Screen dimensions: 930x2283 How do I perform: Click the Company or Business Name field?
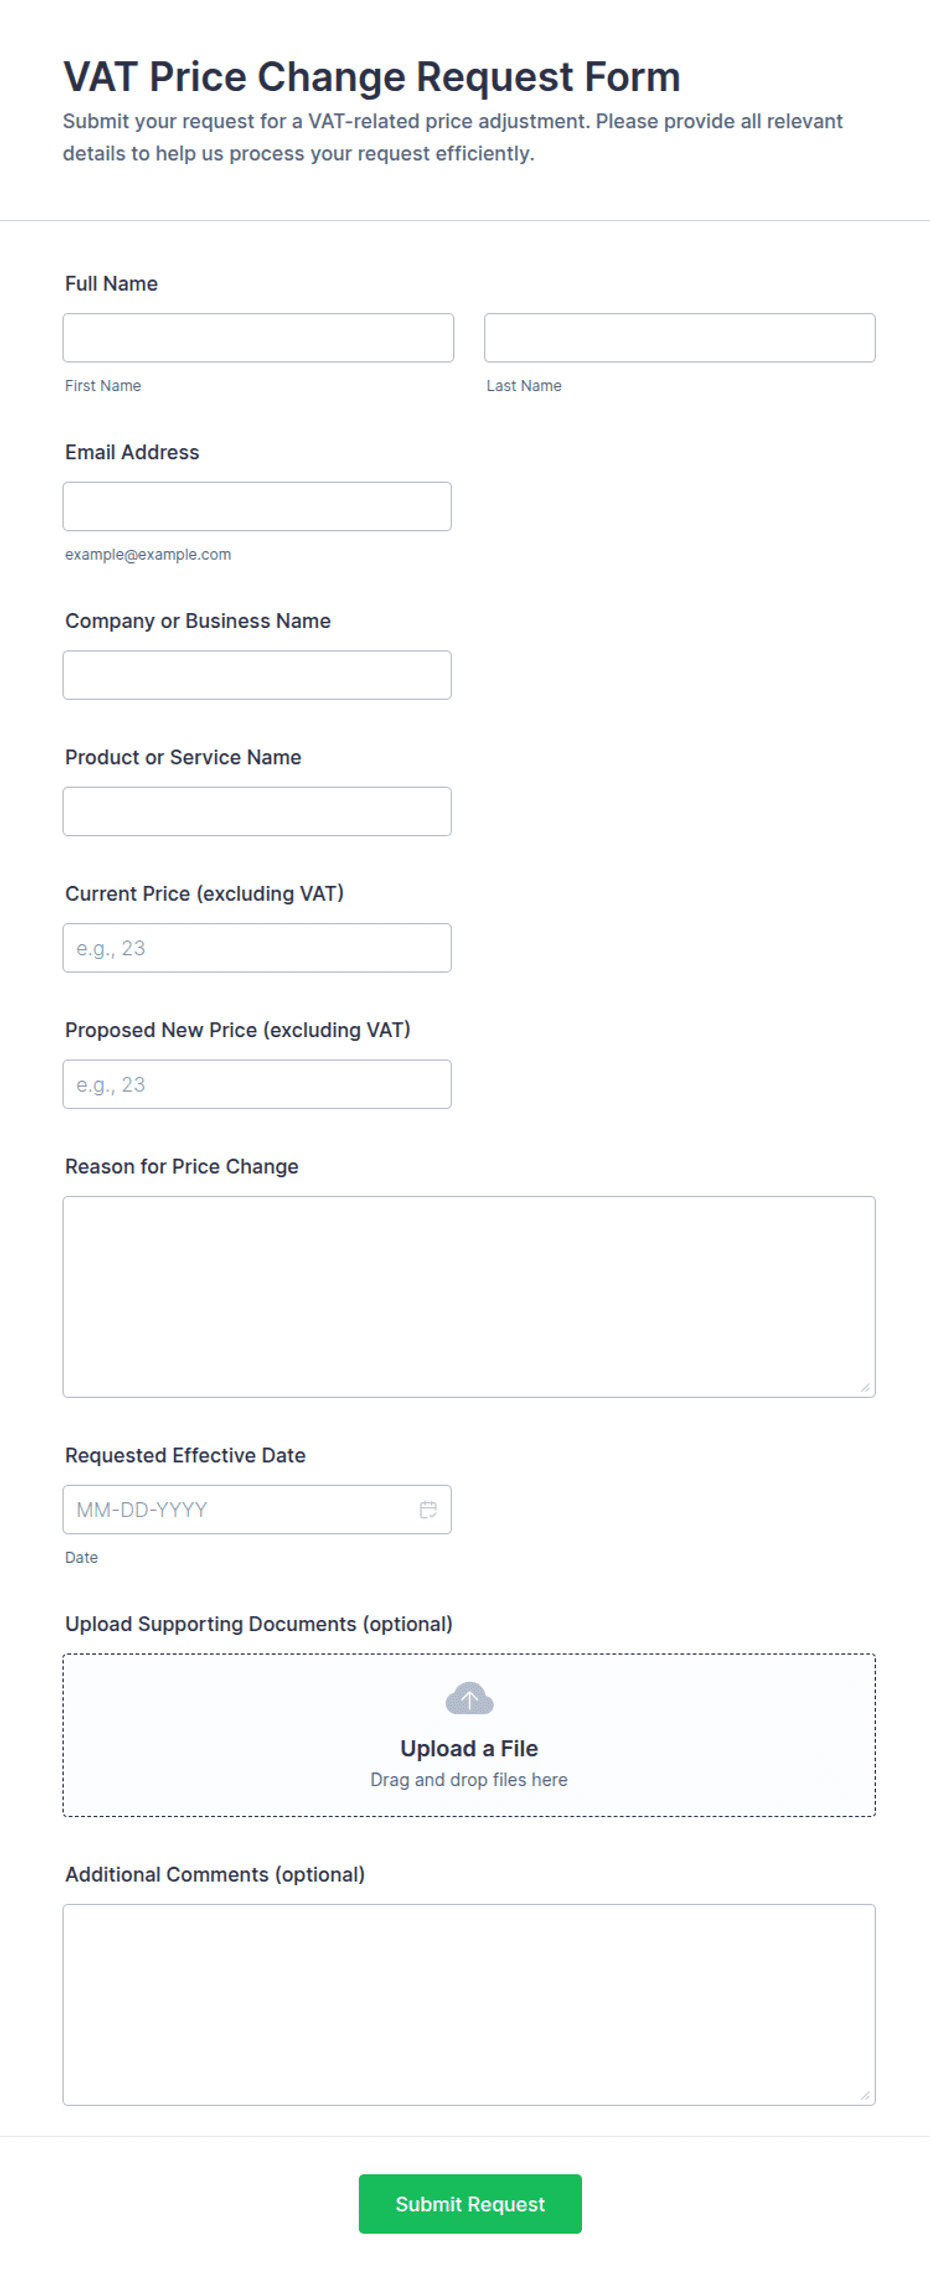click(257, 675)
